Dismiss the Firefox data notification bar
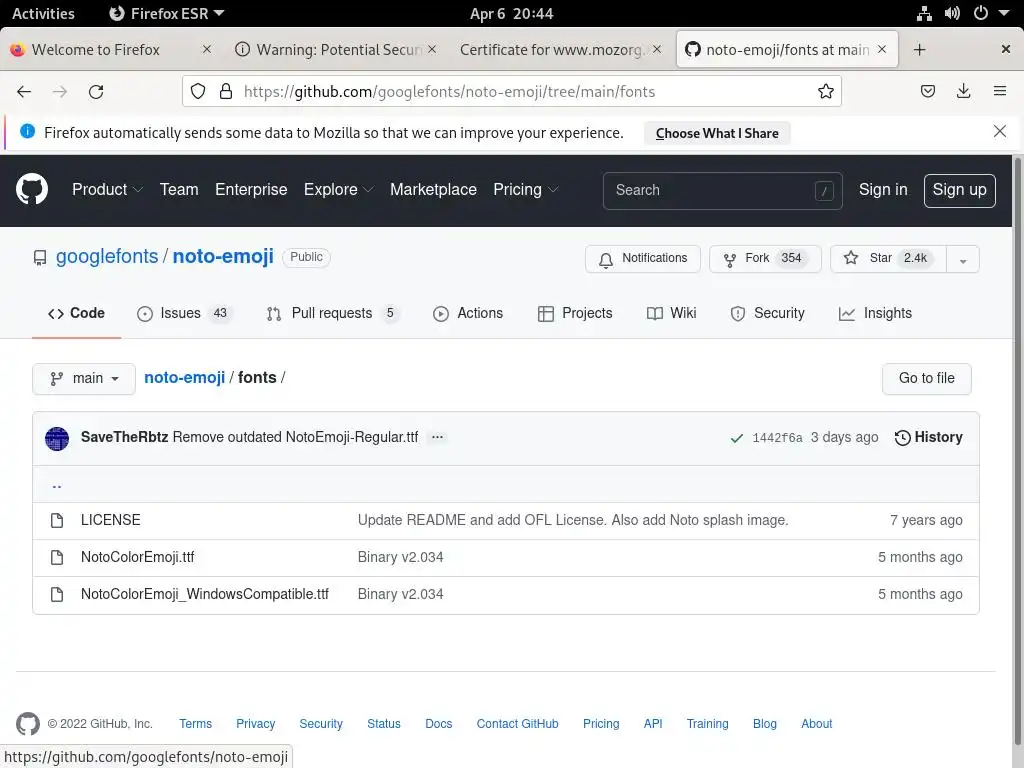 coord(999,132)
